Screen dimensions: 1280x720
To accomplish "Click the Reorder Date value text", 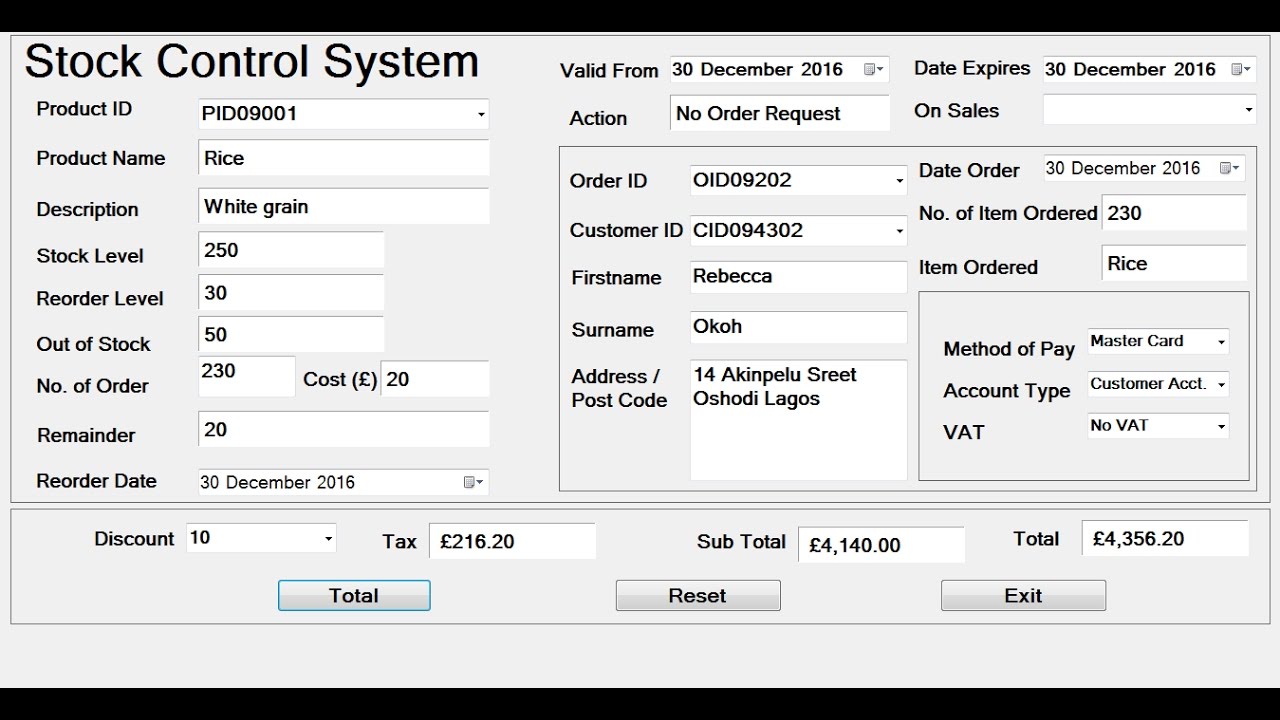I will click(278, 482).
